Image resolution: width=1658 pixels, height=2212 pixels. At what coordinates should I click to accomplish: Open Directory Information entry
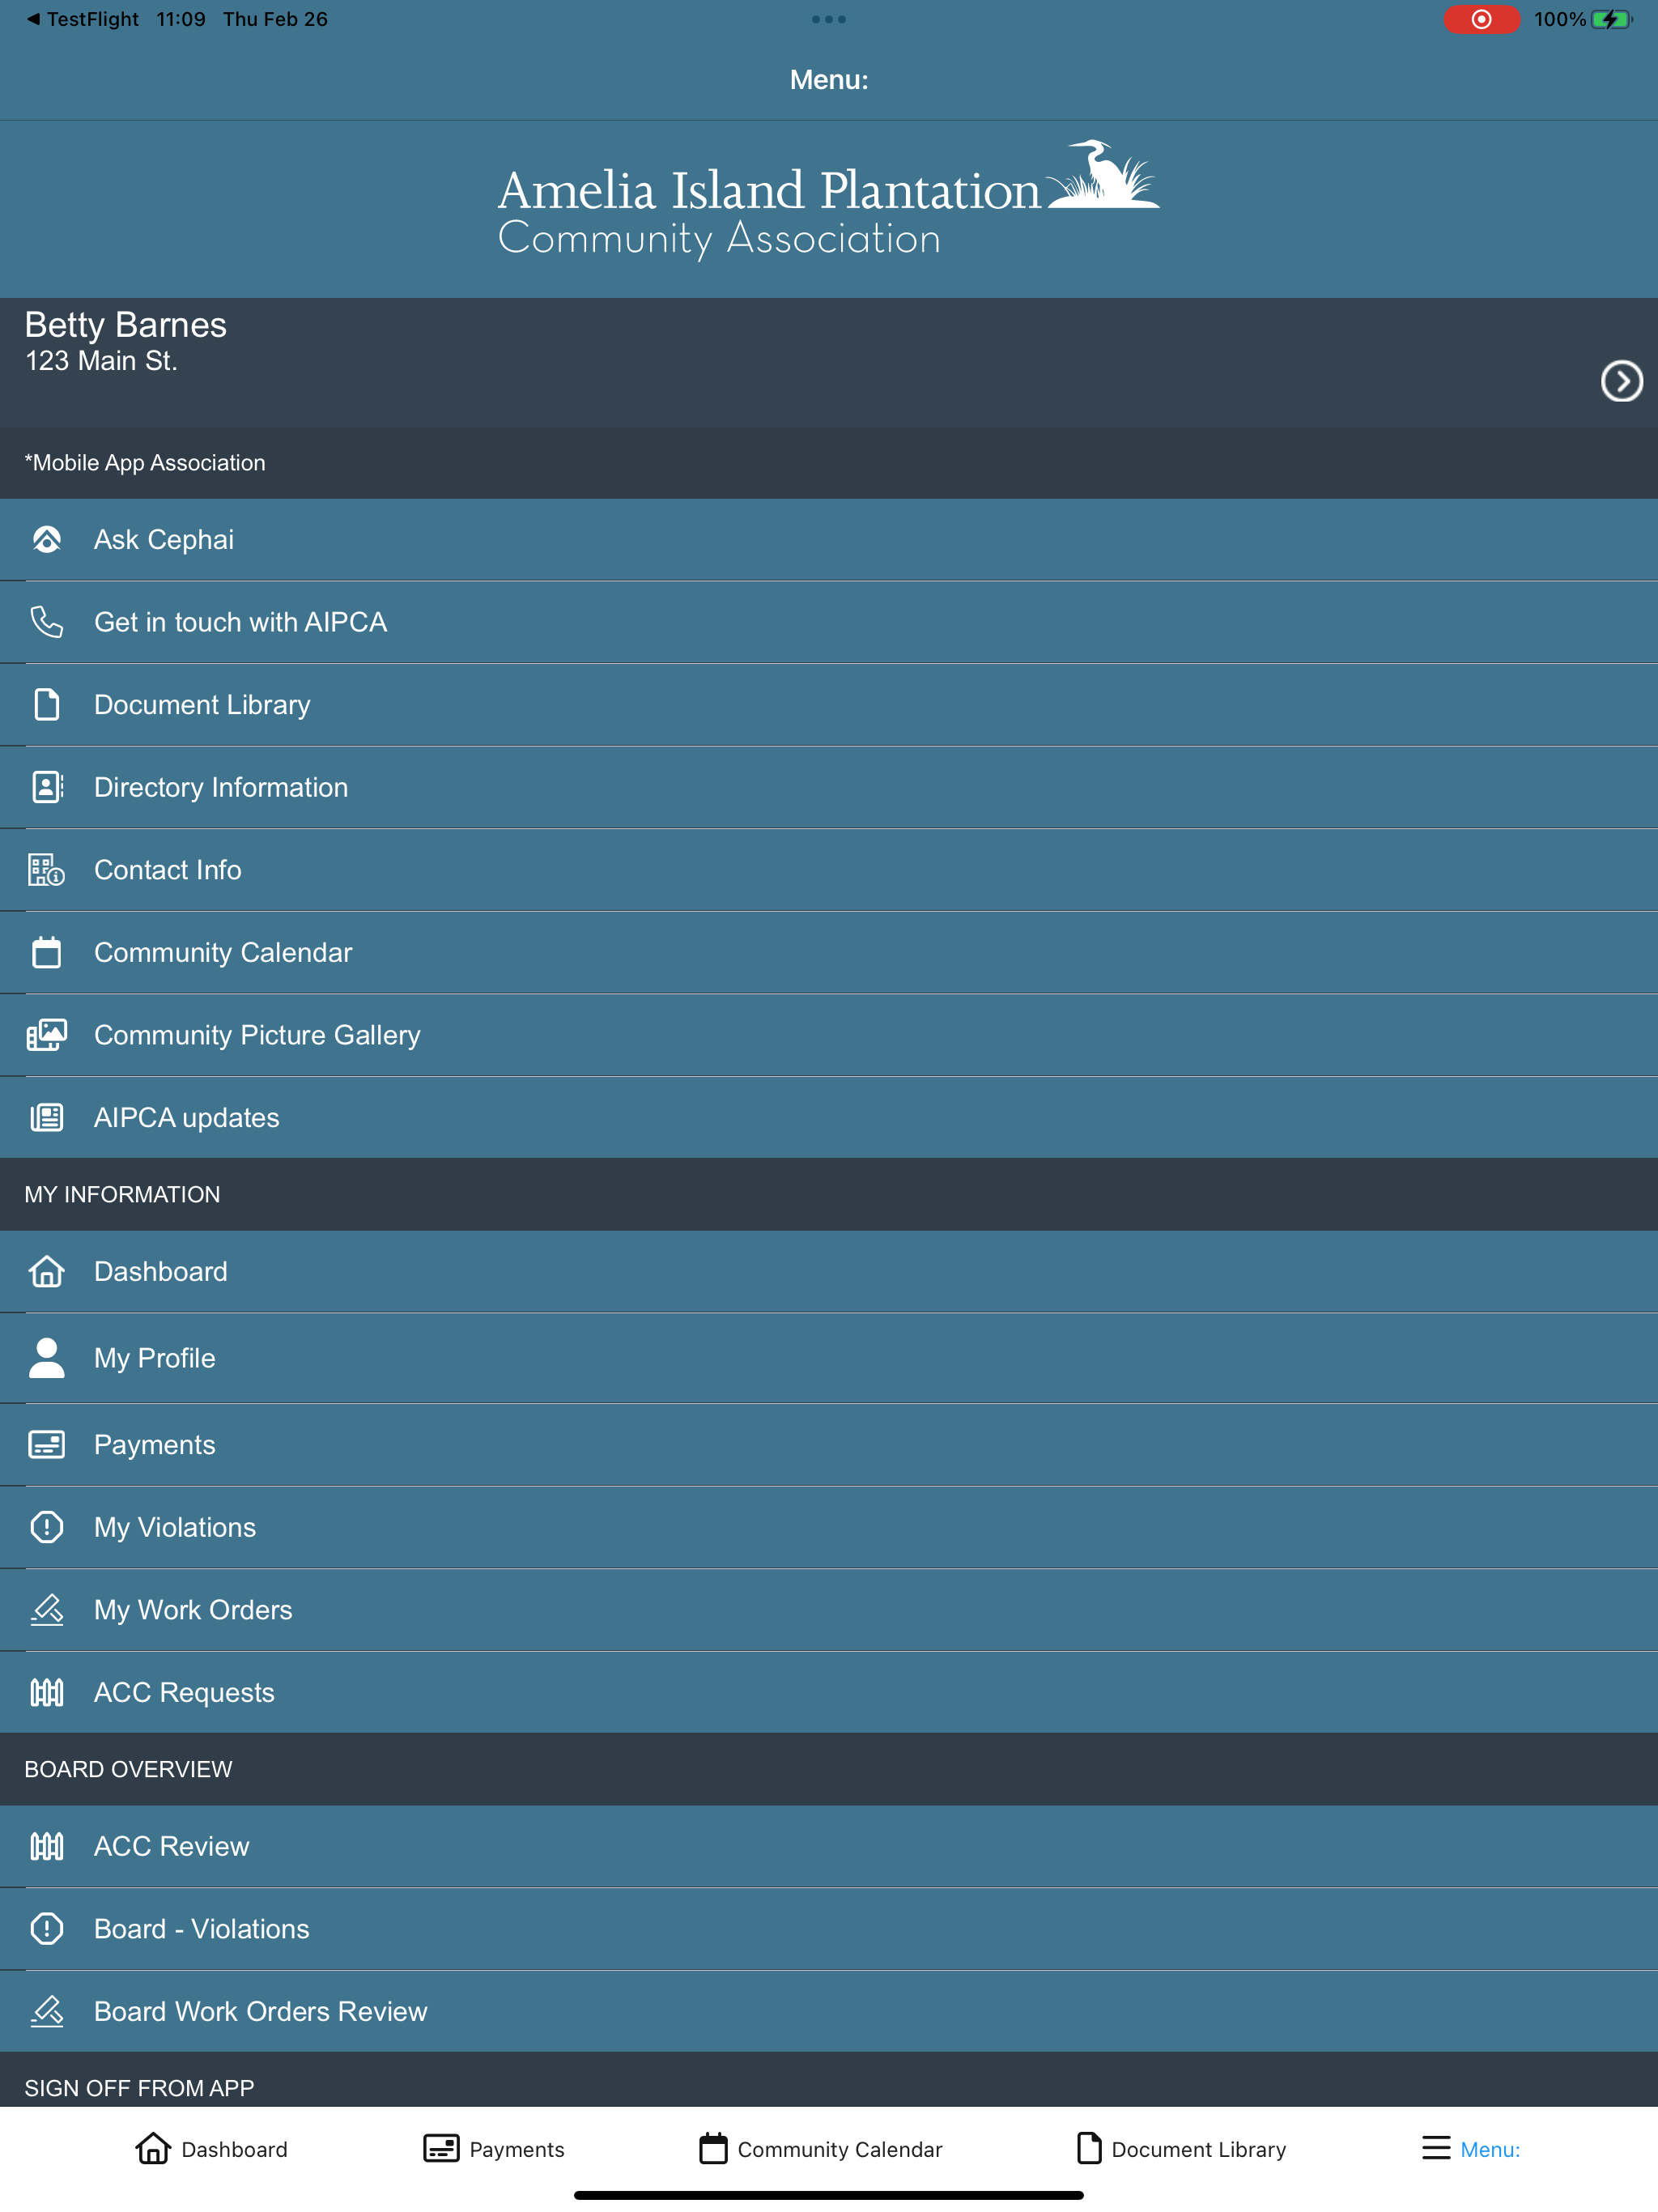829,787
